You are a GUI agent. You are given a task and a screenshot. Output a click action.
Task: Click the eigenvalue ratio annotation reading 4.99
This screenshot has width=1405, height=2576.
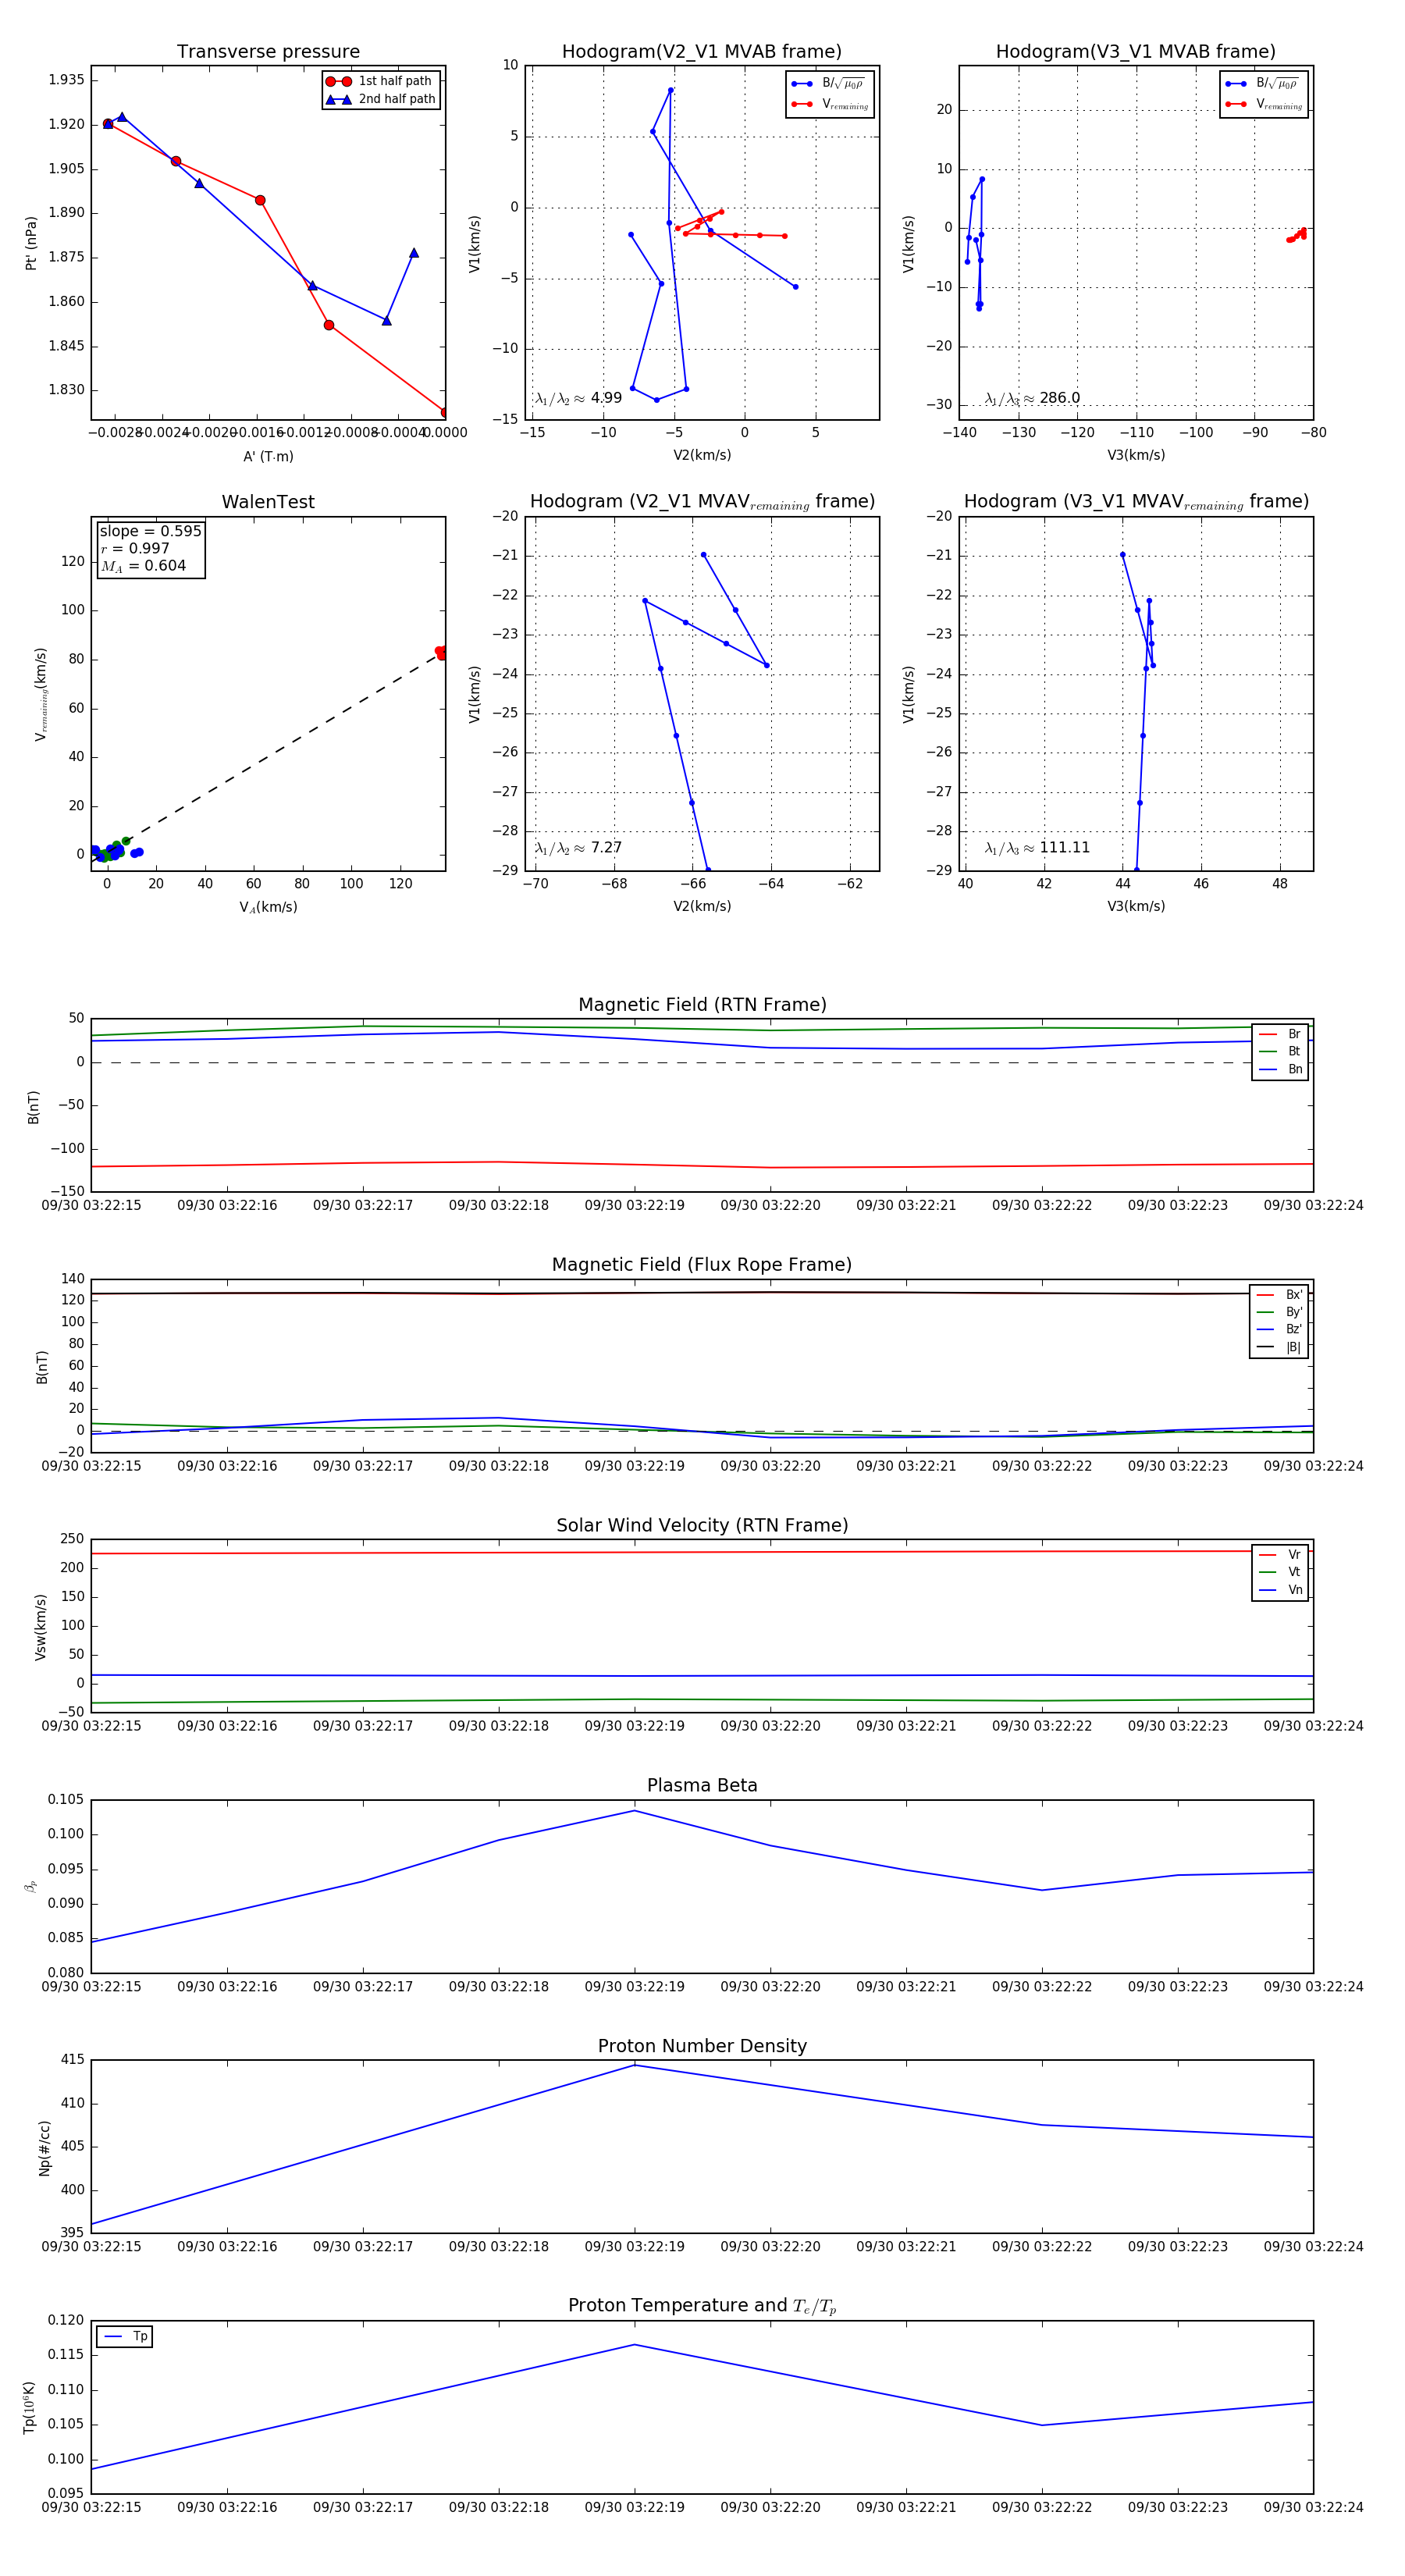579,398
